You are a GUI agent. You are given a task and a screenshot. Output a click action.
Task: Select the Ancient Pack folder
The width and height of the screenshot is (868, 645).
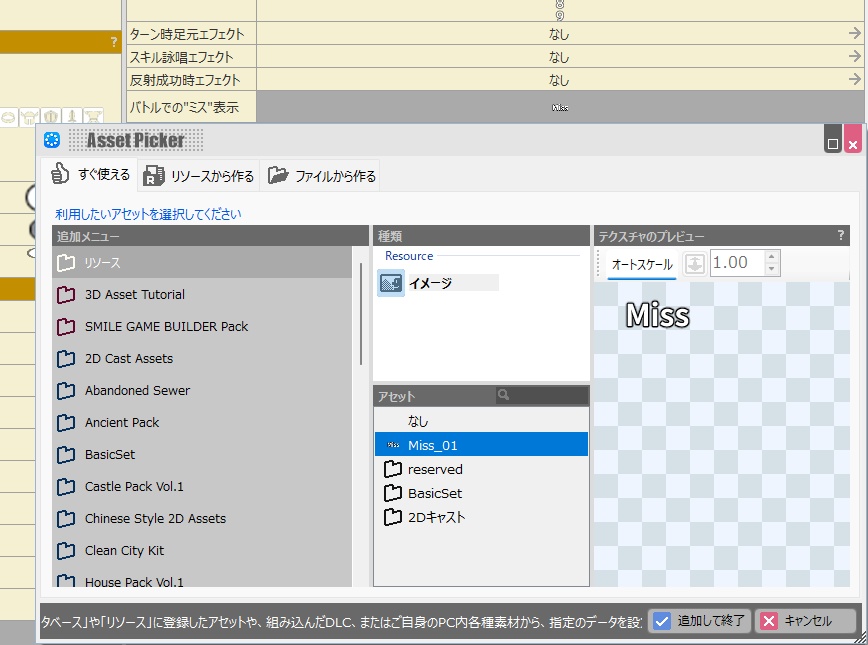point(202,422)
